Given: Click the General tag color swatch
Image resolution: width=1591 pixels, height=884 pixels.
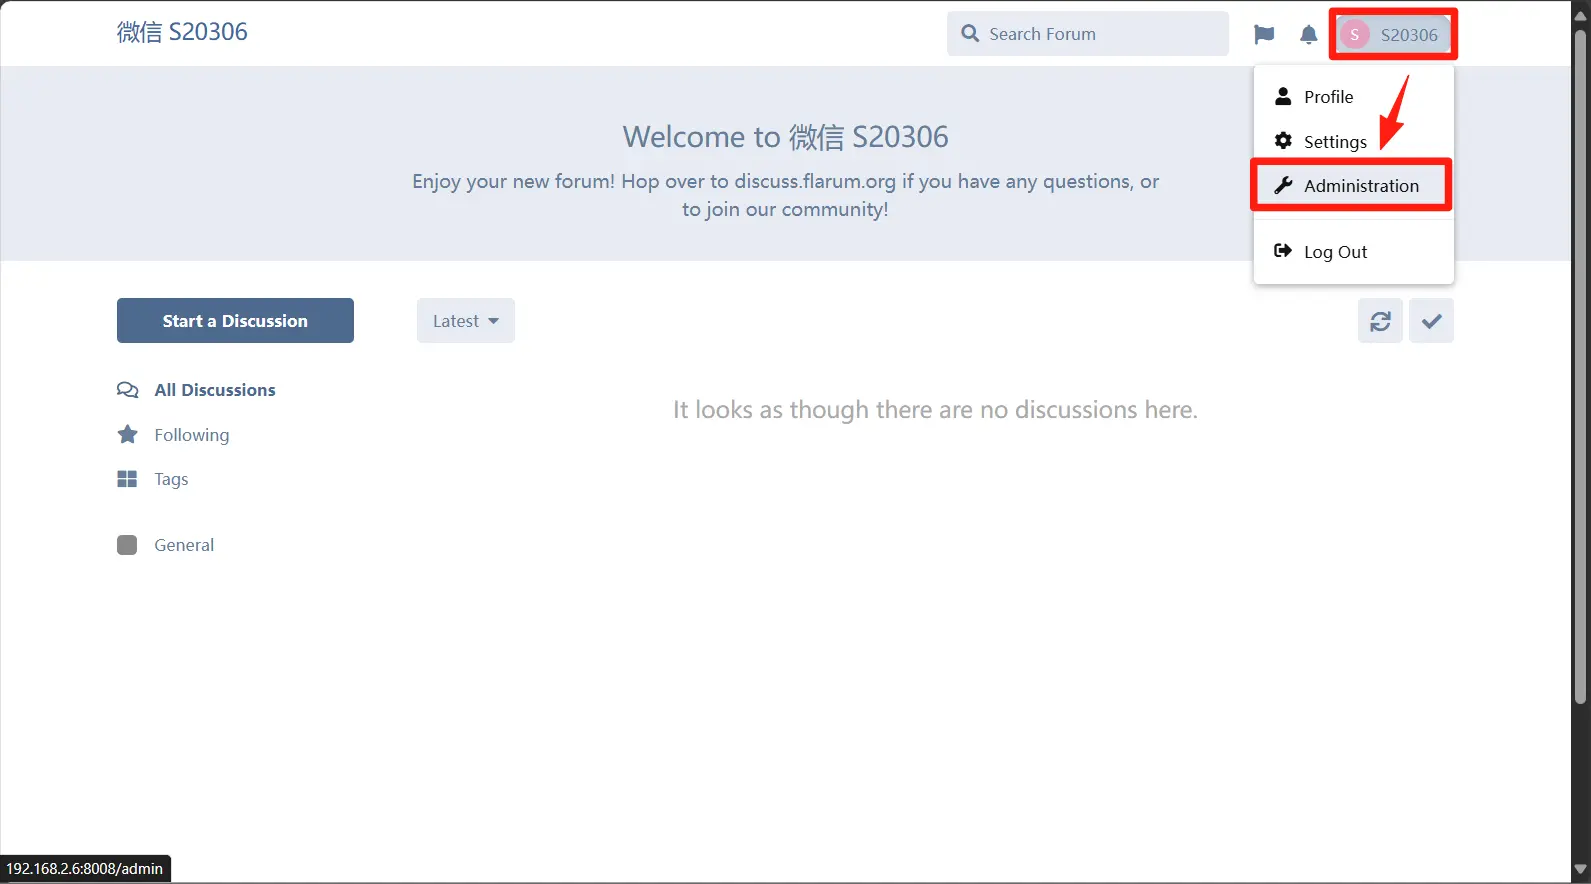Looking at the screenshot, I should pos(127,545).
